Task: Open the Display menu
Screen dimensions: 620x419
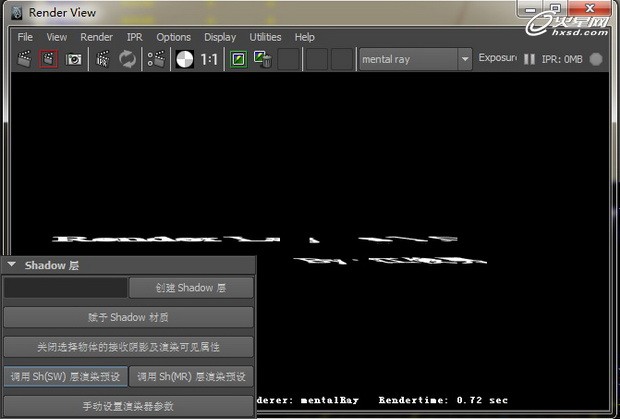Action: tap(220, 37)
